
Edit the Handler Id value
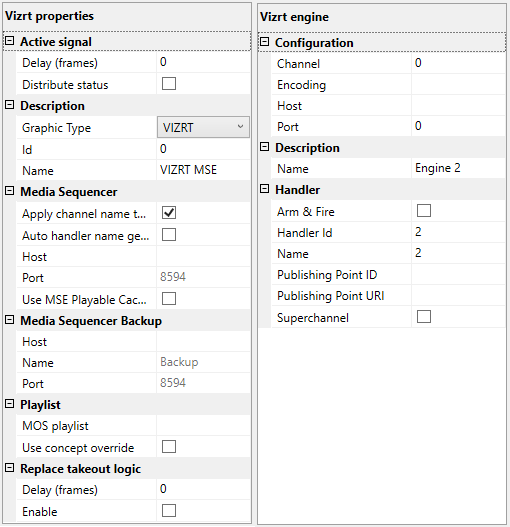coord(458,232)
